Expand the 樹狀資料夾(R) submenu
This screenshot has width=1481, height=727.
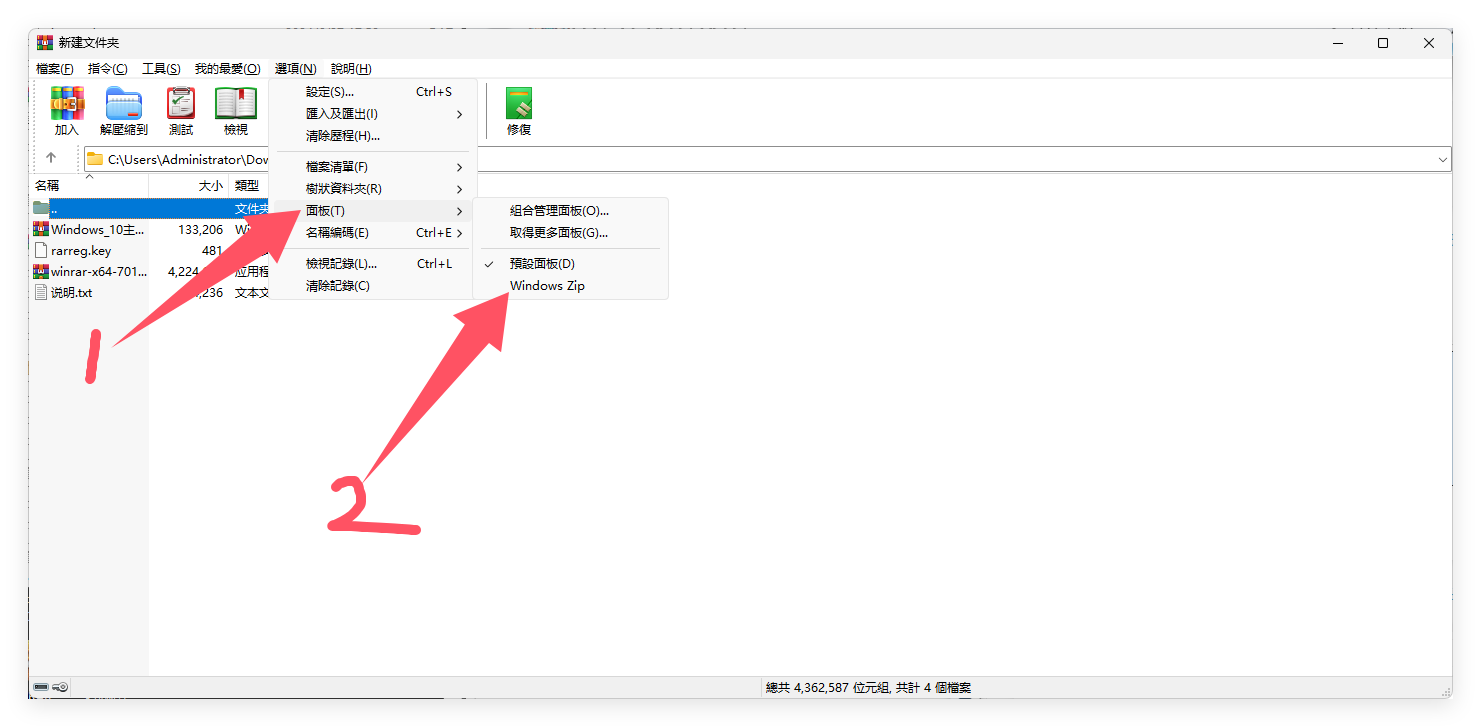372,189
